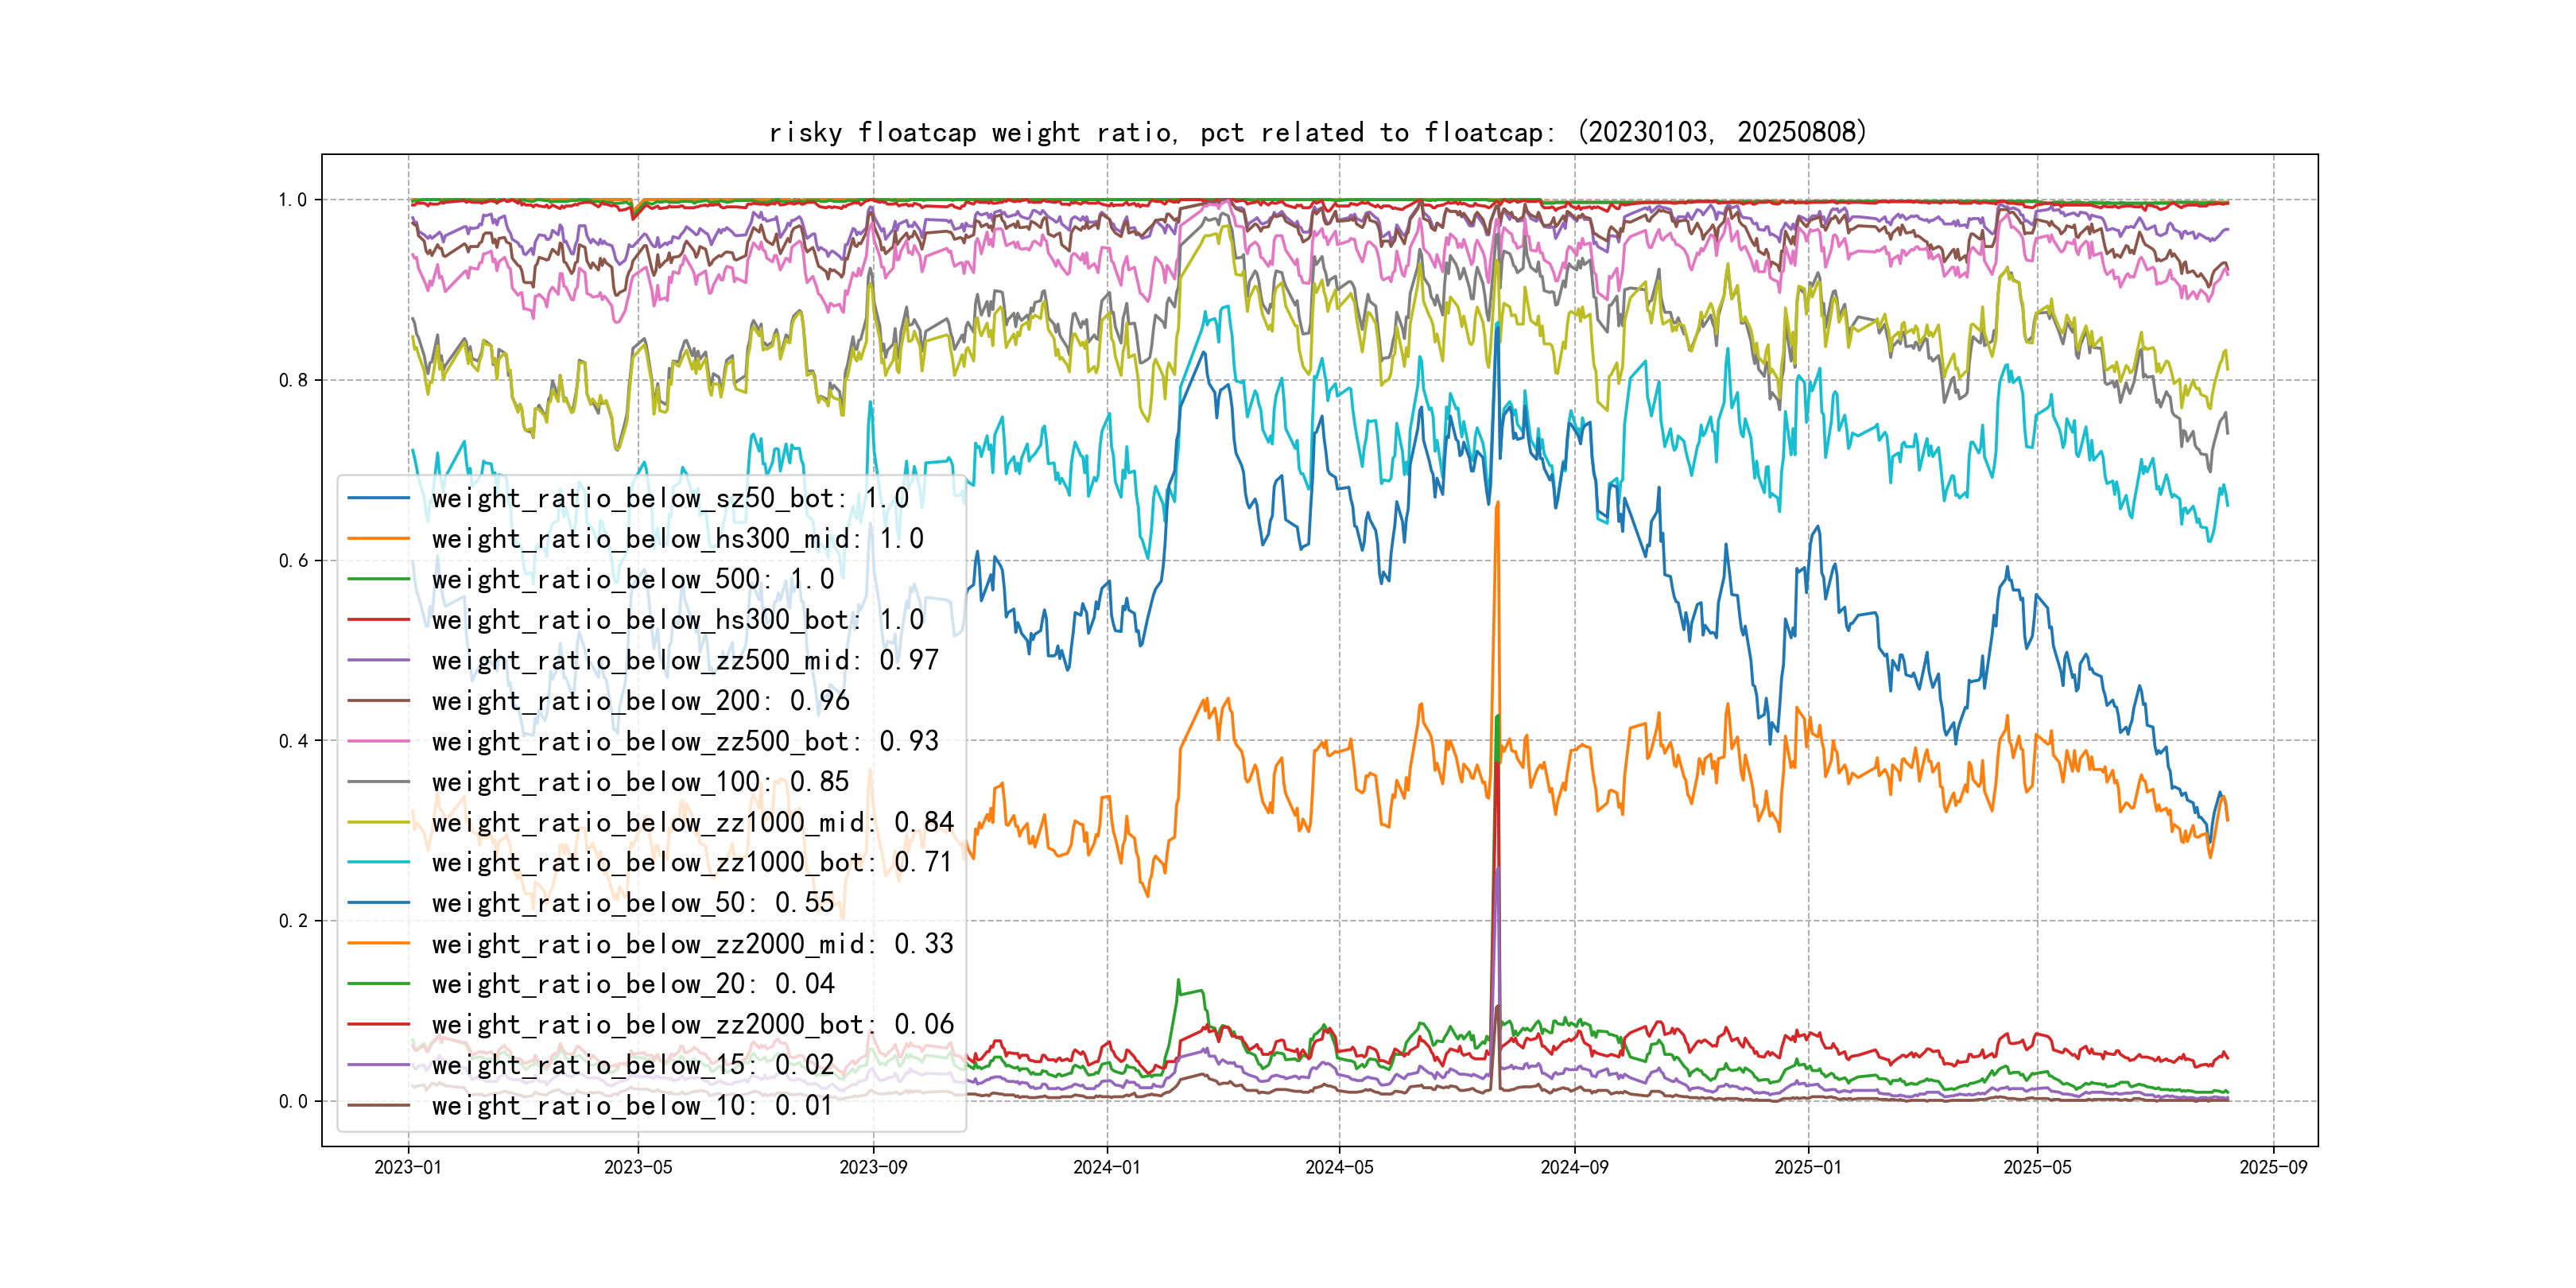
Task: Click the chart title text
Action: click(1317, 132)
